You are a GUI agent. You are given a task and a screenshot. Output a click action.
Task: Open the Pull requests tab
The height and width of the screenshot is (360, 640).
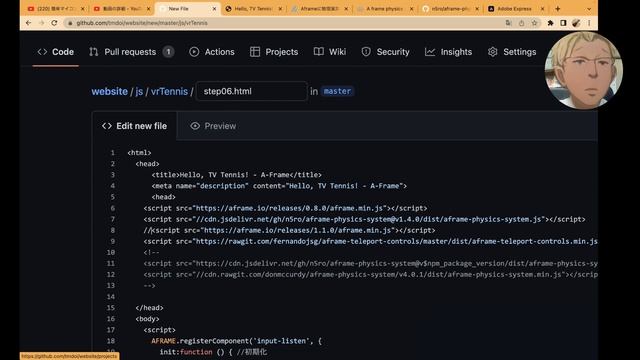(x=131, y=52)
